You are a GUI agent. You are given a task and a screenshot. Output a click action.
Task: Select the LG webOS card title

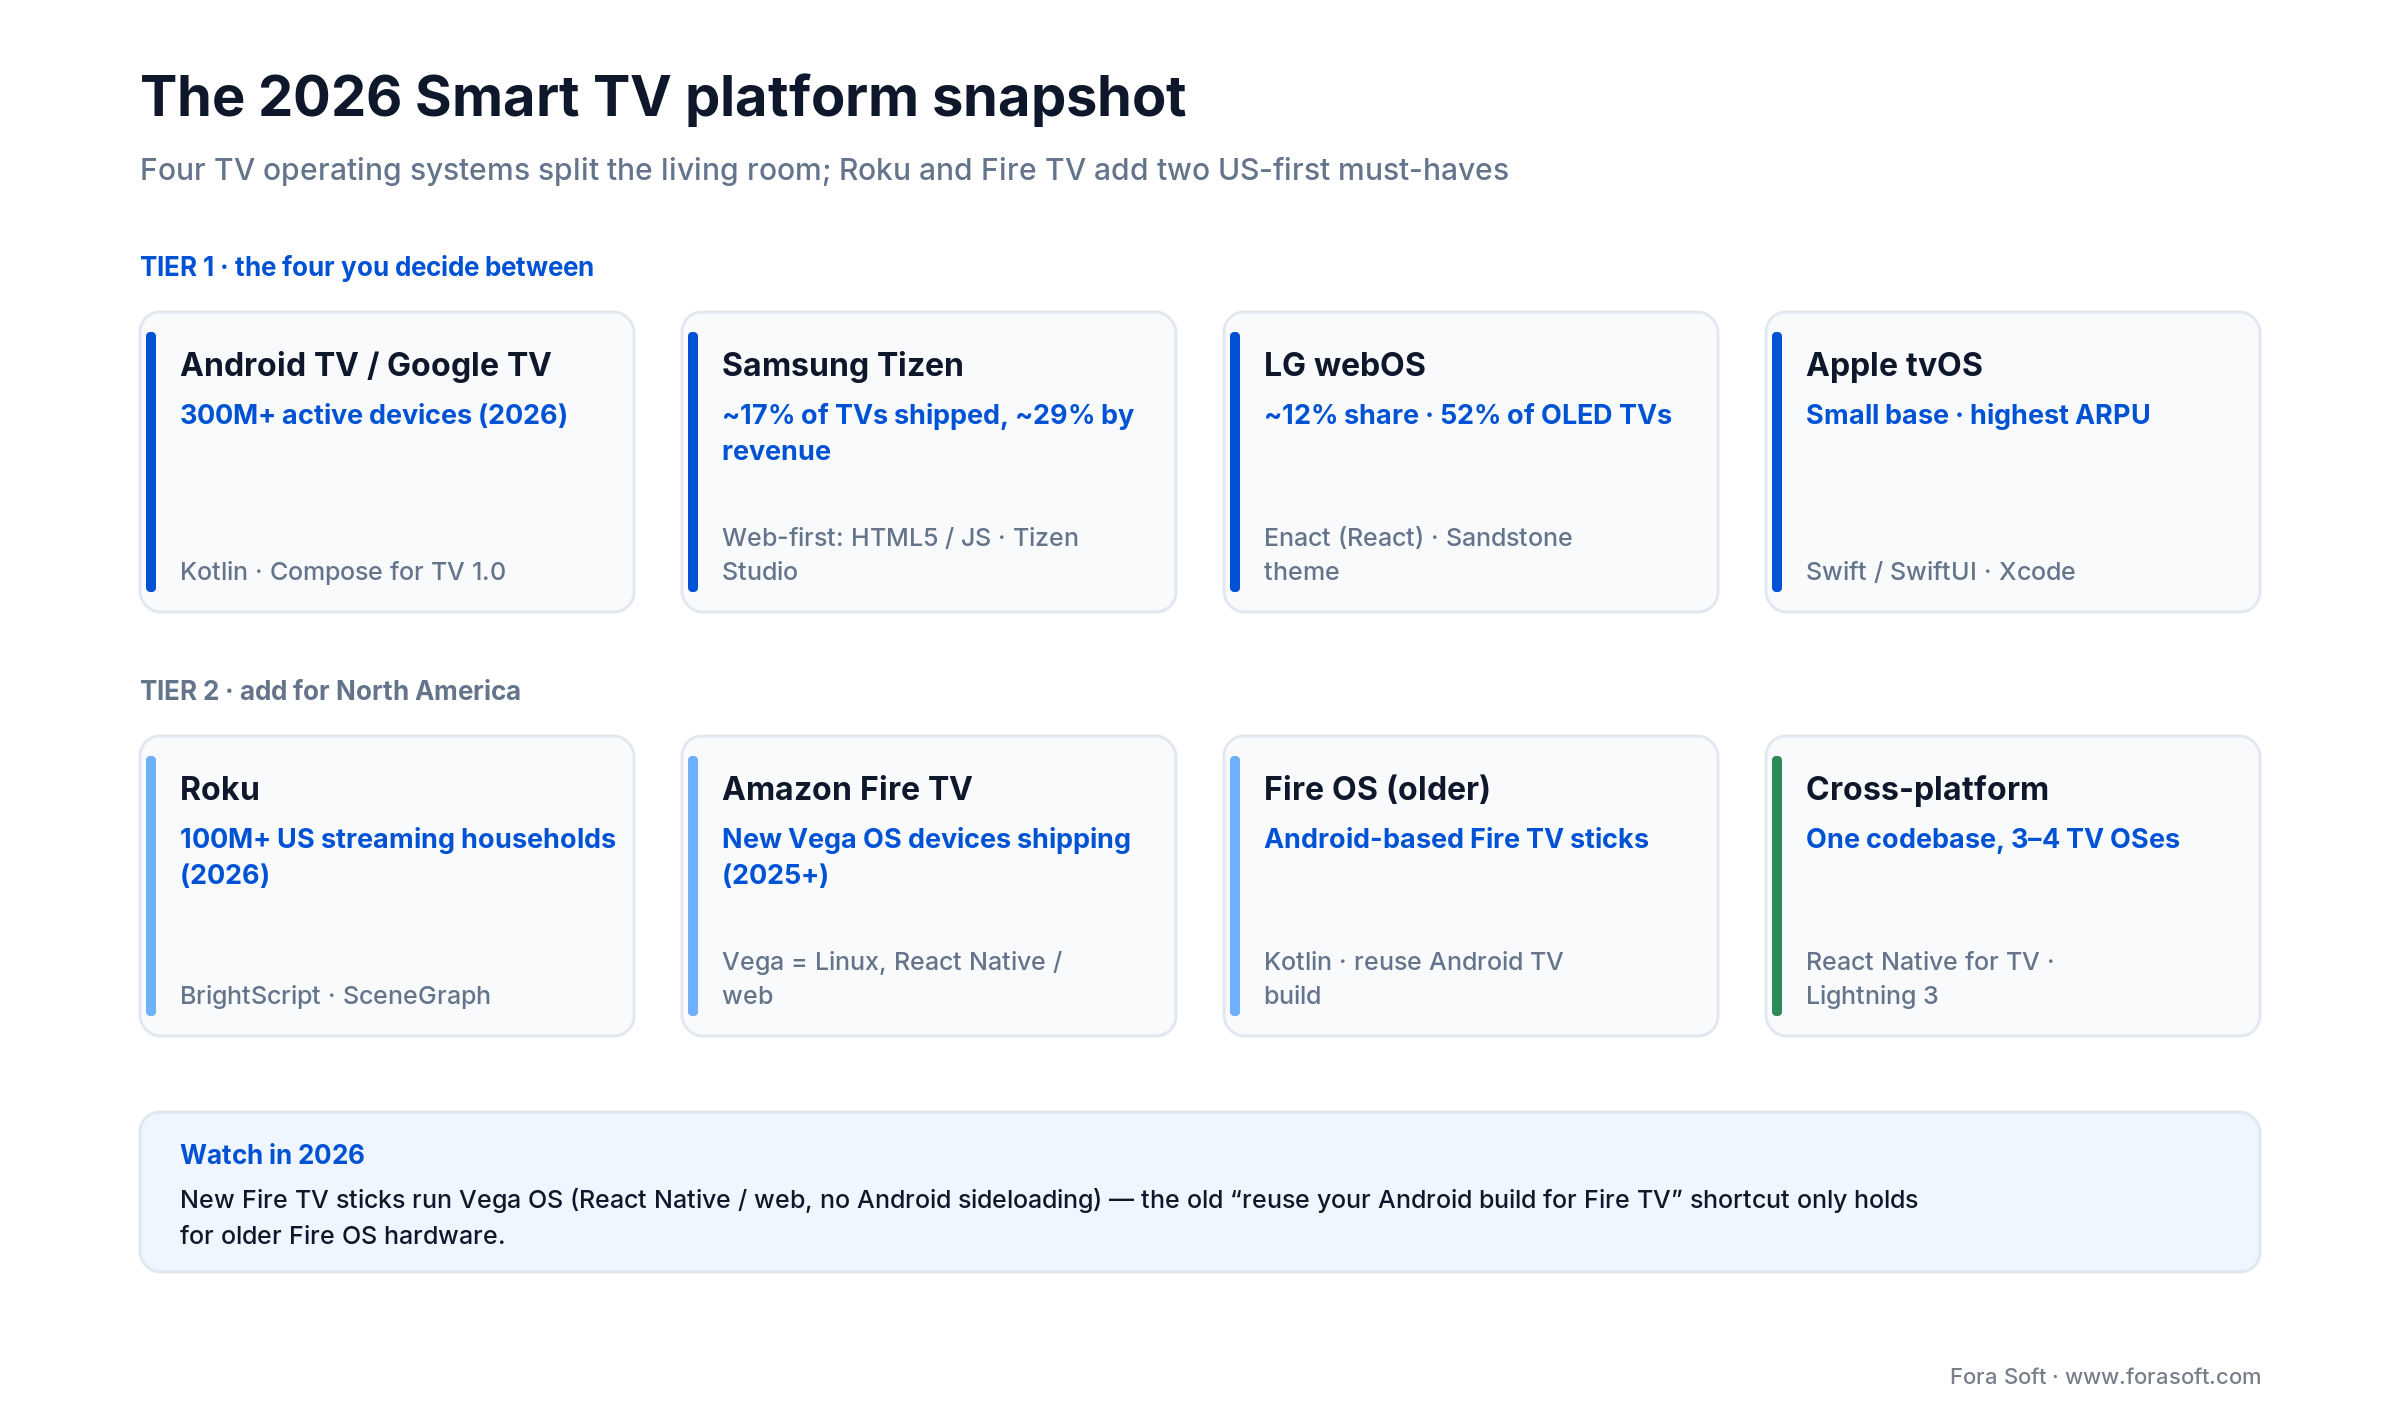click(1345, 365)
